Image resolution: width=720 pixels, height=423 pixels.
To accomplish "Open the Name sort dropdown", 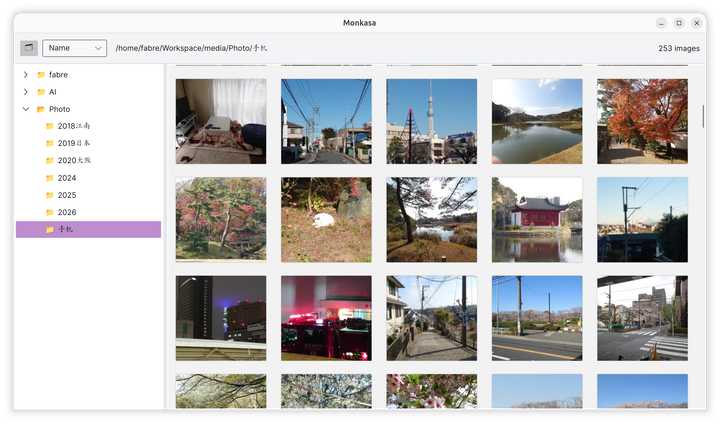I will [x=74, y=48].
